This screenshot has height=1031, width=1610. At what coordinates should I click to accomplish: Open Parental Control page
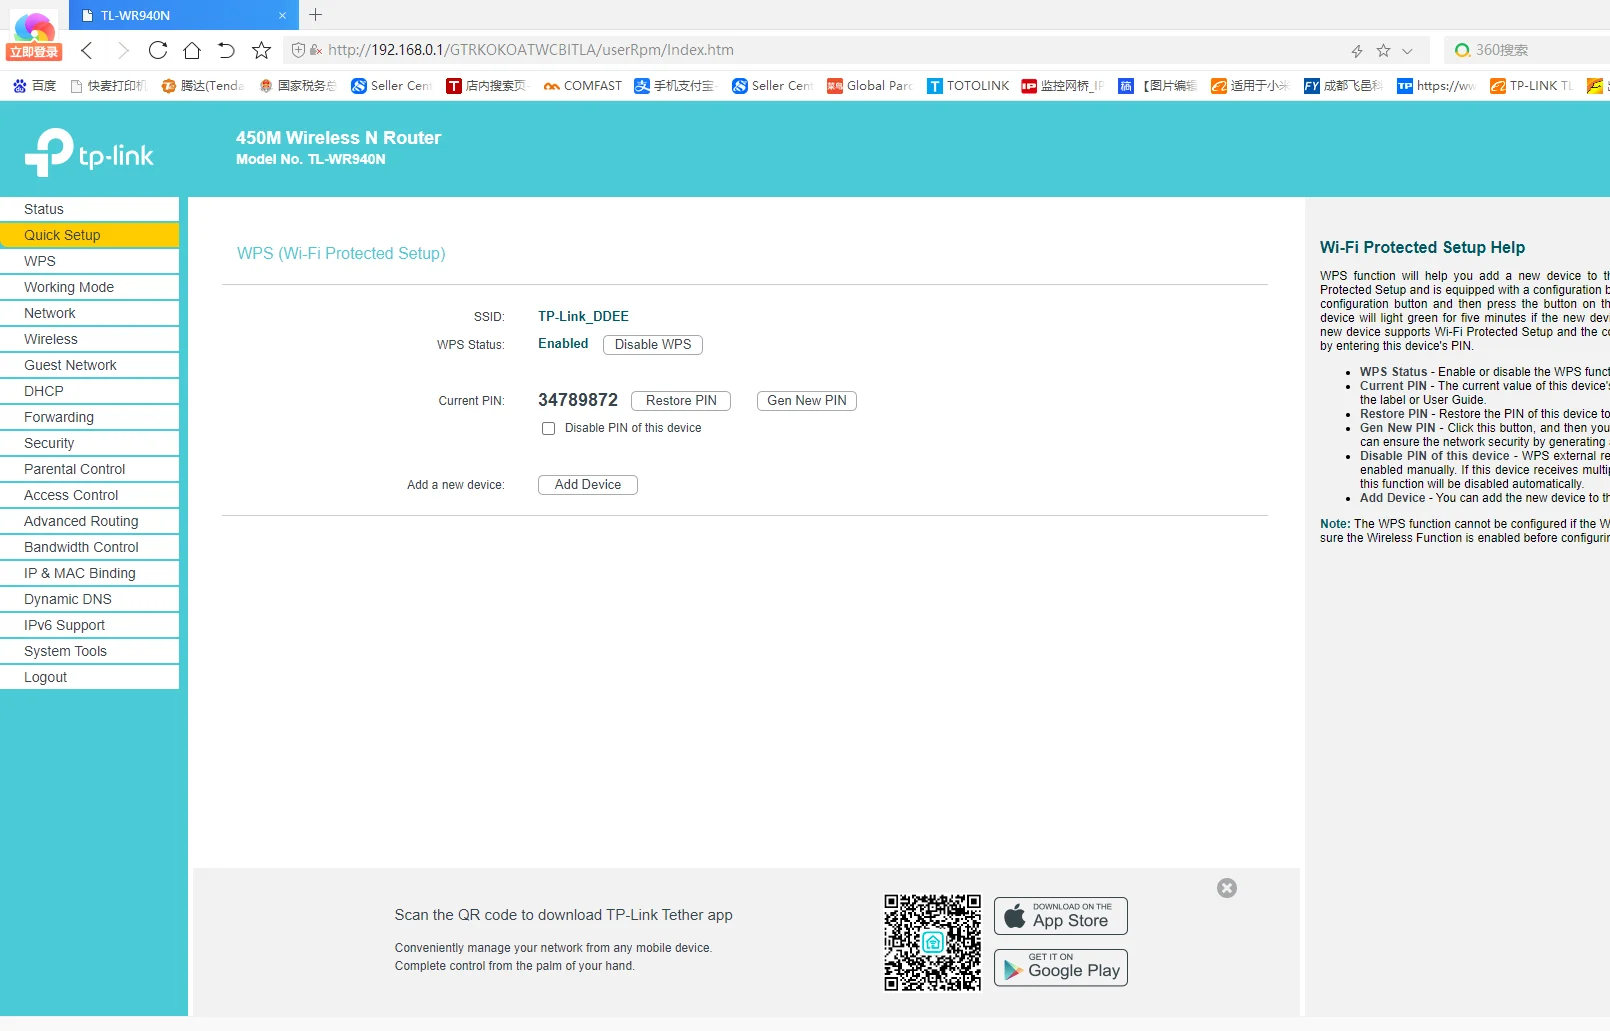click(x=90, y=469)
